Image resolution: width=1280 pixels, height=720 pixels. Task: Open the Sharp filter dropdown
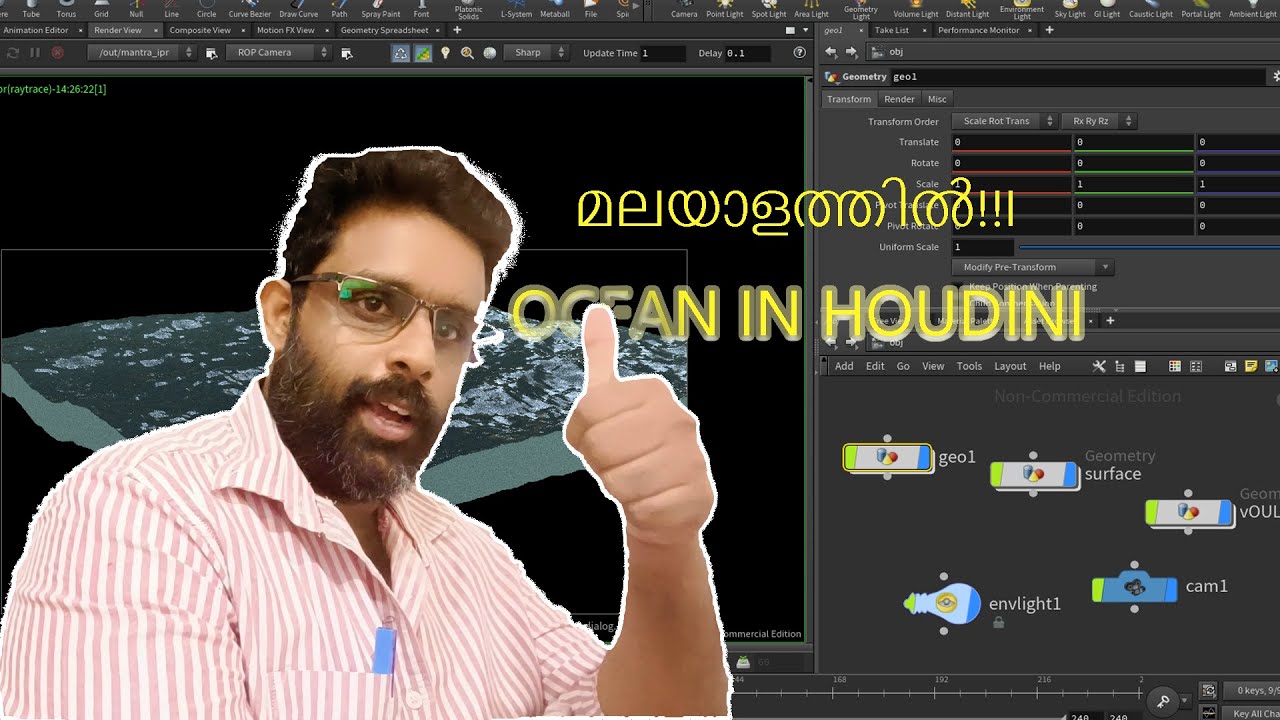(x=535, y=52)
